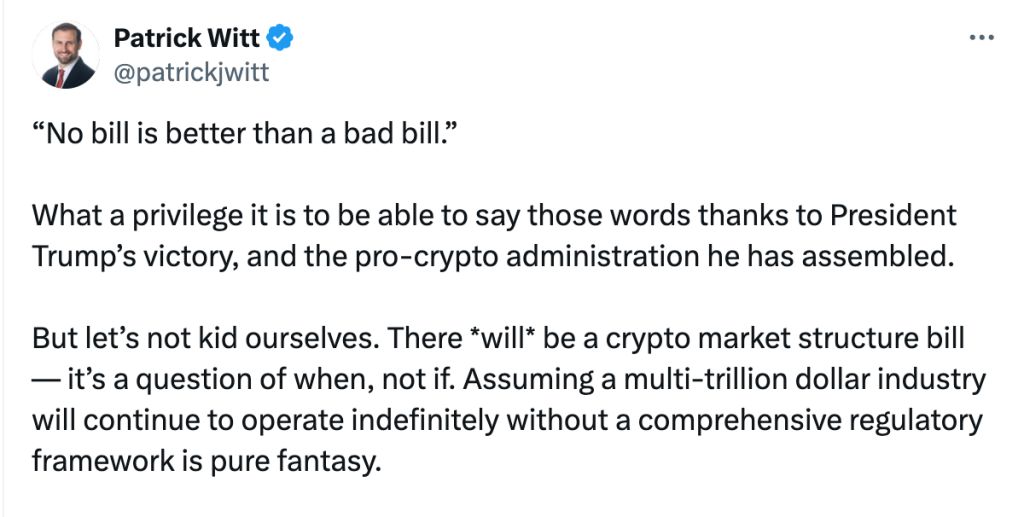The image size is (1024, 517).
Task: Open the Patrick Witt display name link
Action: [x=187, y=39]
